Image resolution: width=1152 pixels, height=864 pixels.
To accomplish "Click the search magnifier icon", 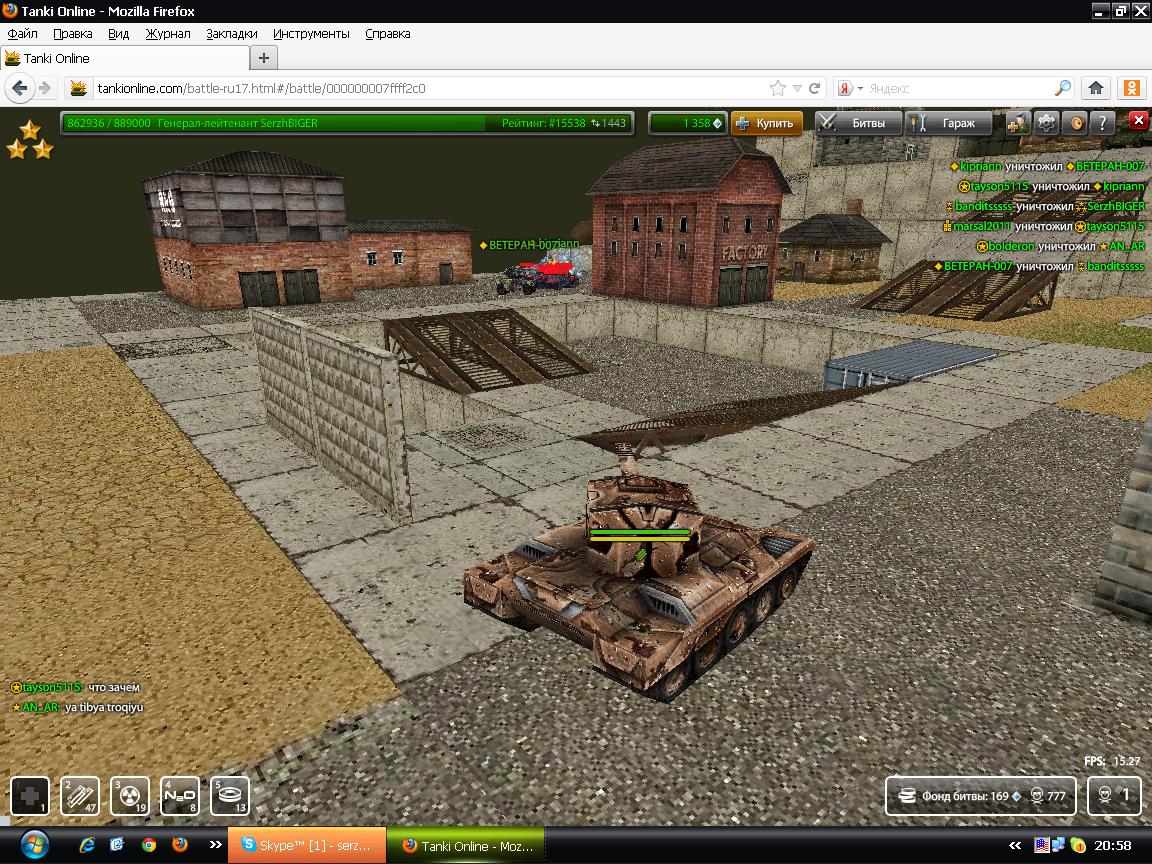I will [1062, 88].
